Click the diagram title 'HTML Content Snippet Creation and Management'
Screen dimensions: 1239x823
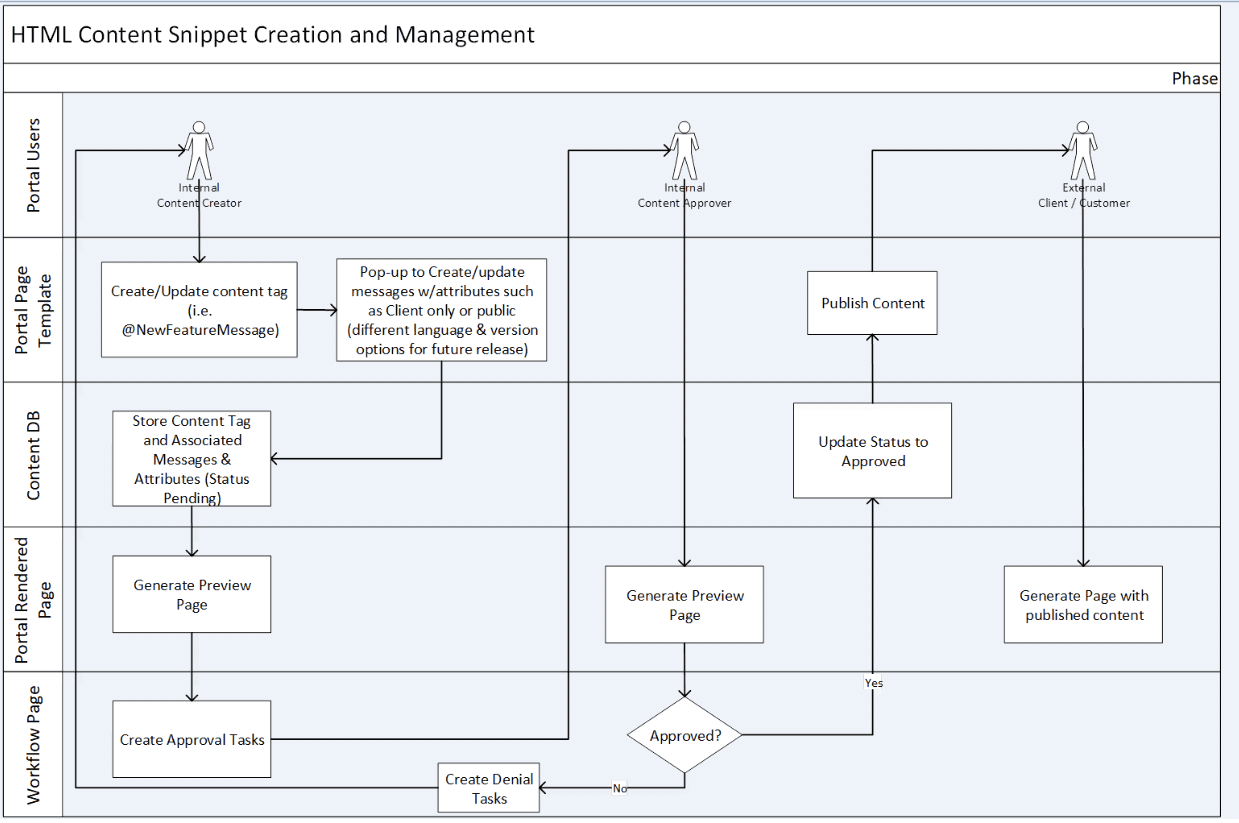pos(272,34)
